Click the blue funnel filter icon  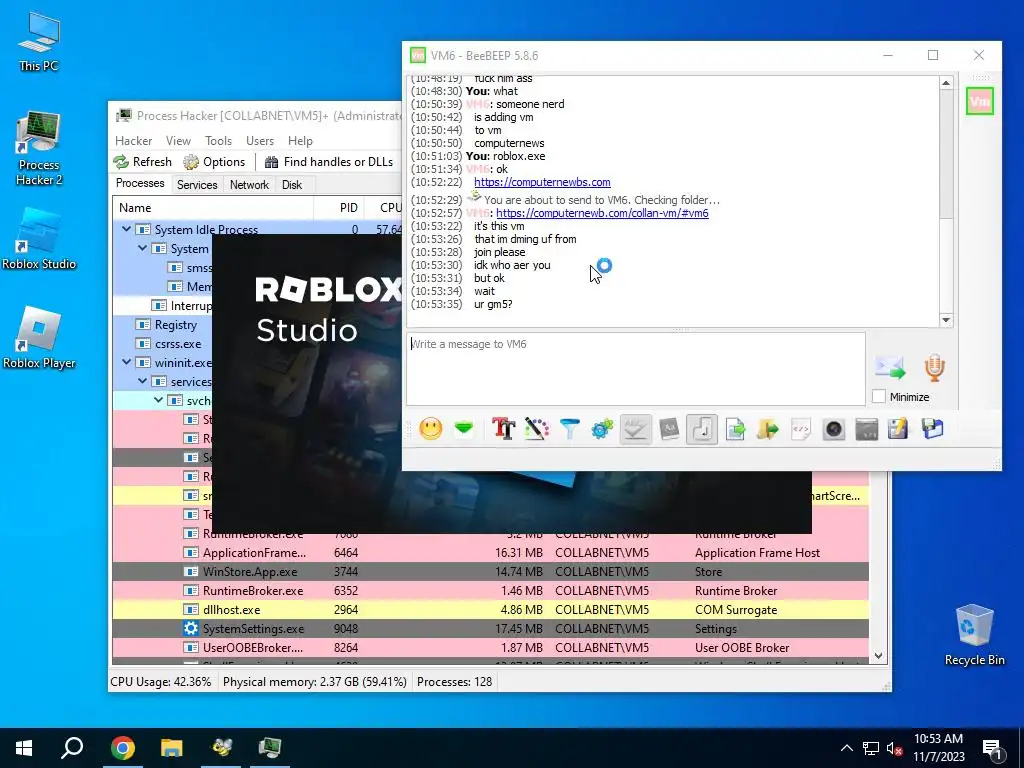click(569, 429)
